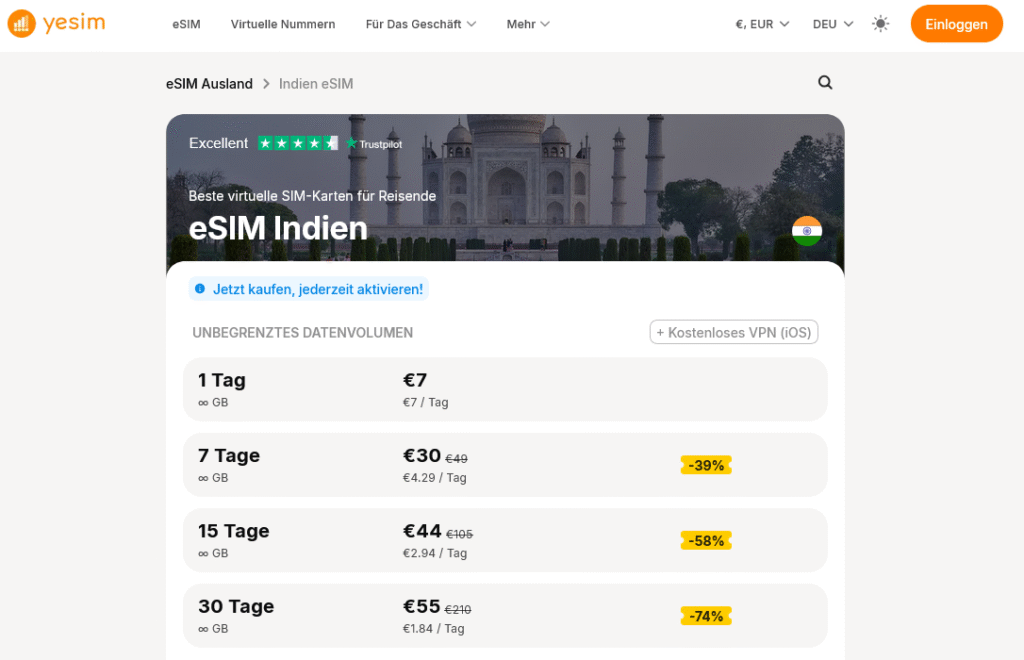Screen dimensions: 1024x660
Task: Select eSIM in the top navigation
Action: click(x=186, y=23)
